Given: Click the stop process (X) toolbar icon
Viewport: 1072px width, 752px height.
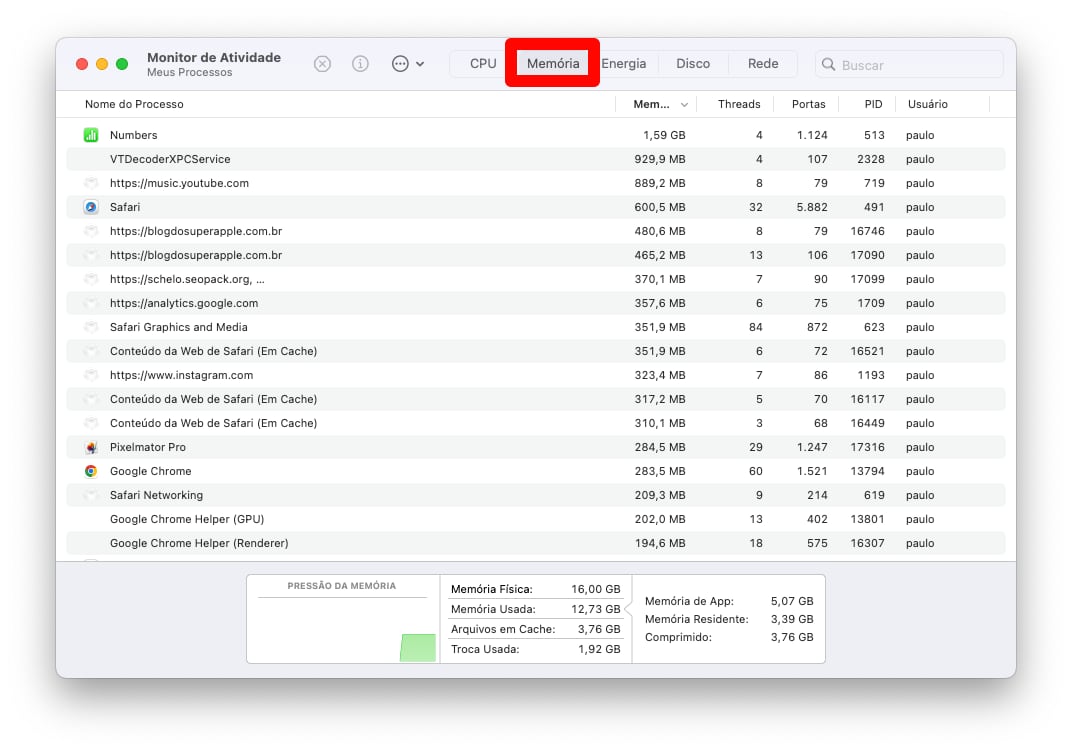Looking at the screenshot, I should [322, 64].
